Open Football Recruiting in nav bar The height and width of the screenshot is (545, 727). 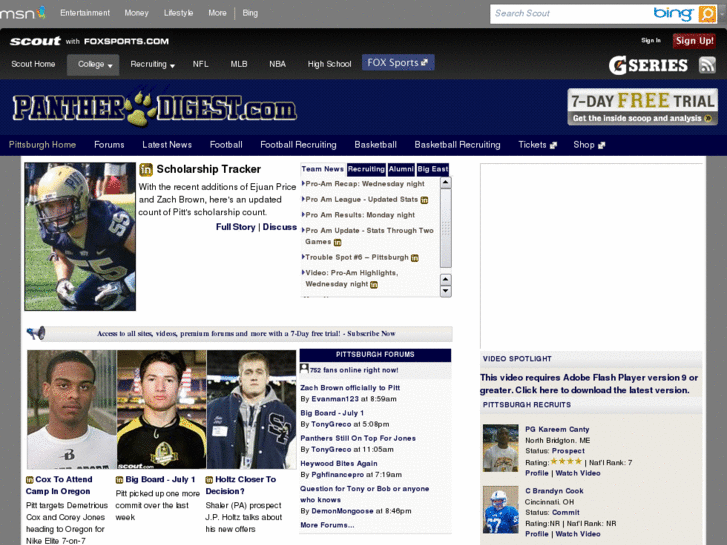298,145
